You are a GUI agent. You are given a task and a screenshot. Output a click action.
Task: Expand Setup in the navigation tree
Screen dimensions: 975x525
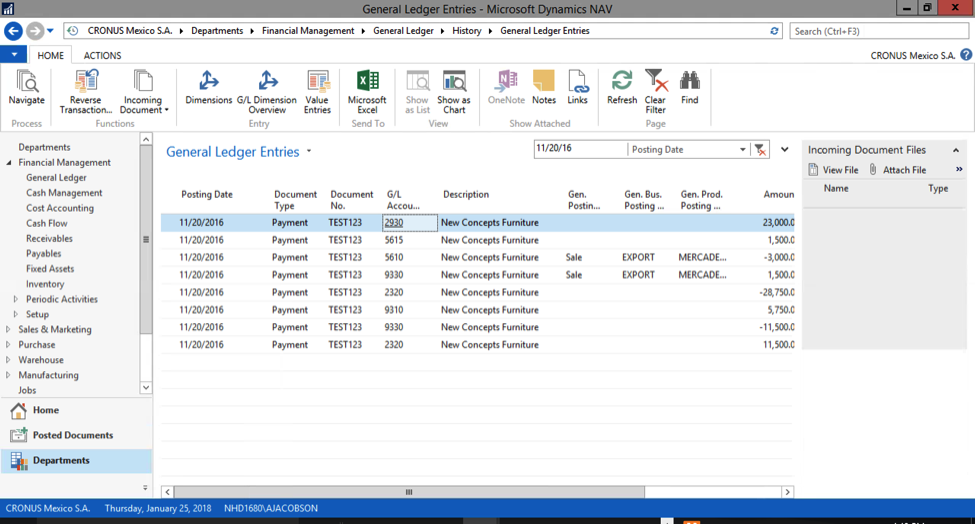point(16,314)
